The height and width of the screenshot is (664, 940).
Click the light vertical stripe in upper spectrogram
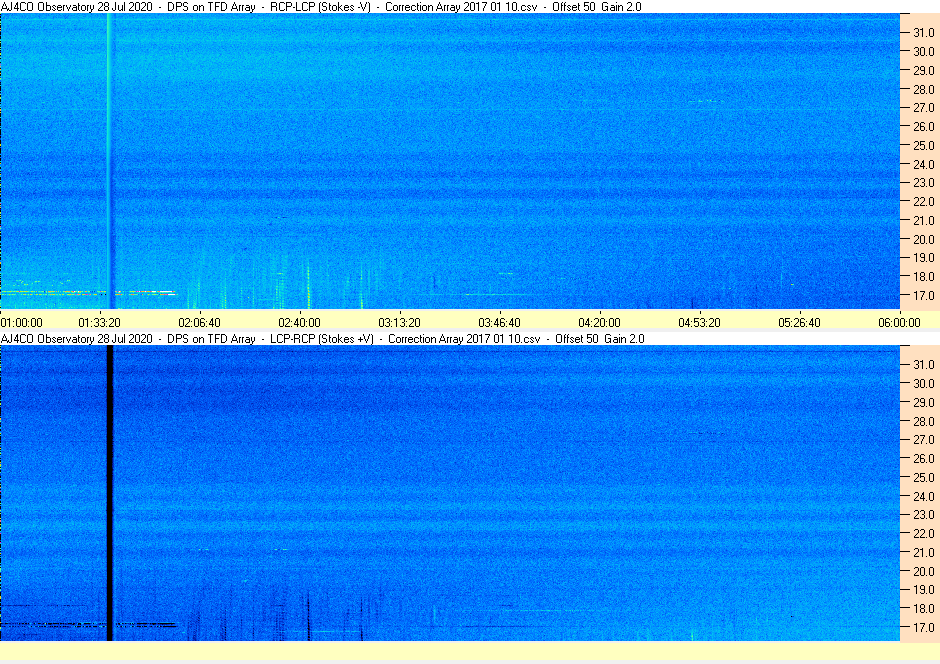[110, 161]
